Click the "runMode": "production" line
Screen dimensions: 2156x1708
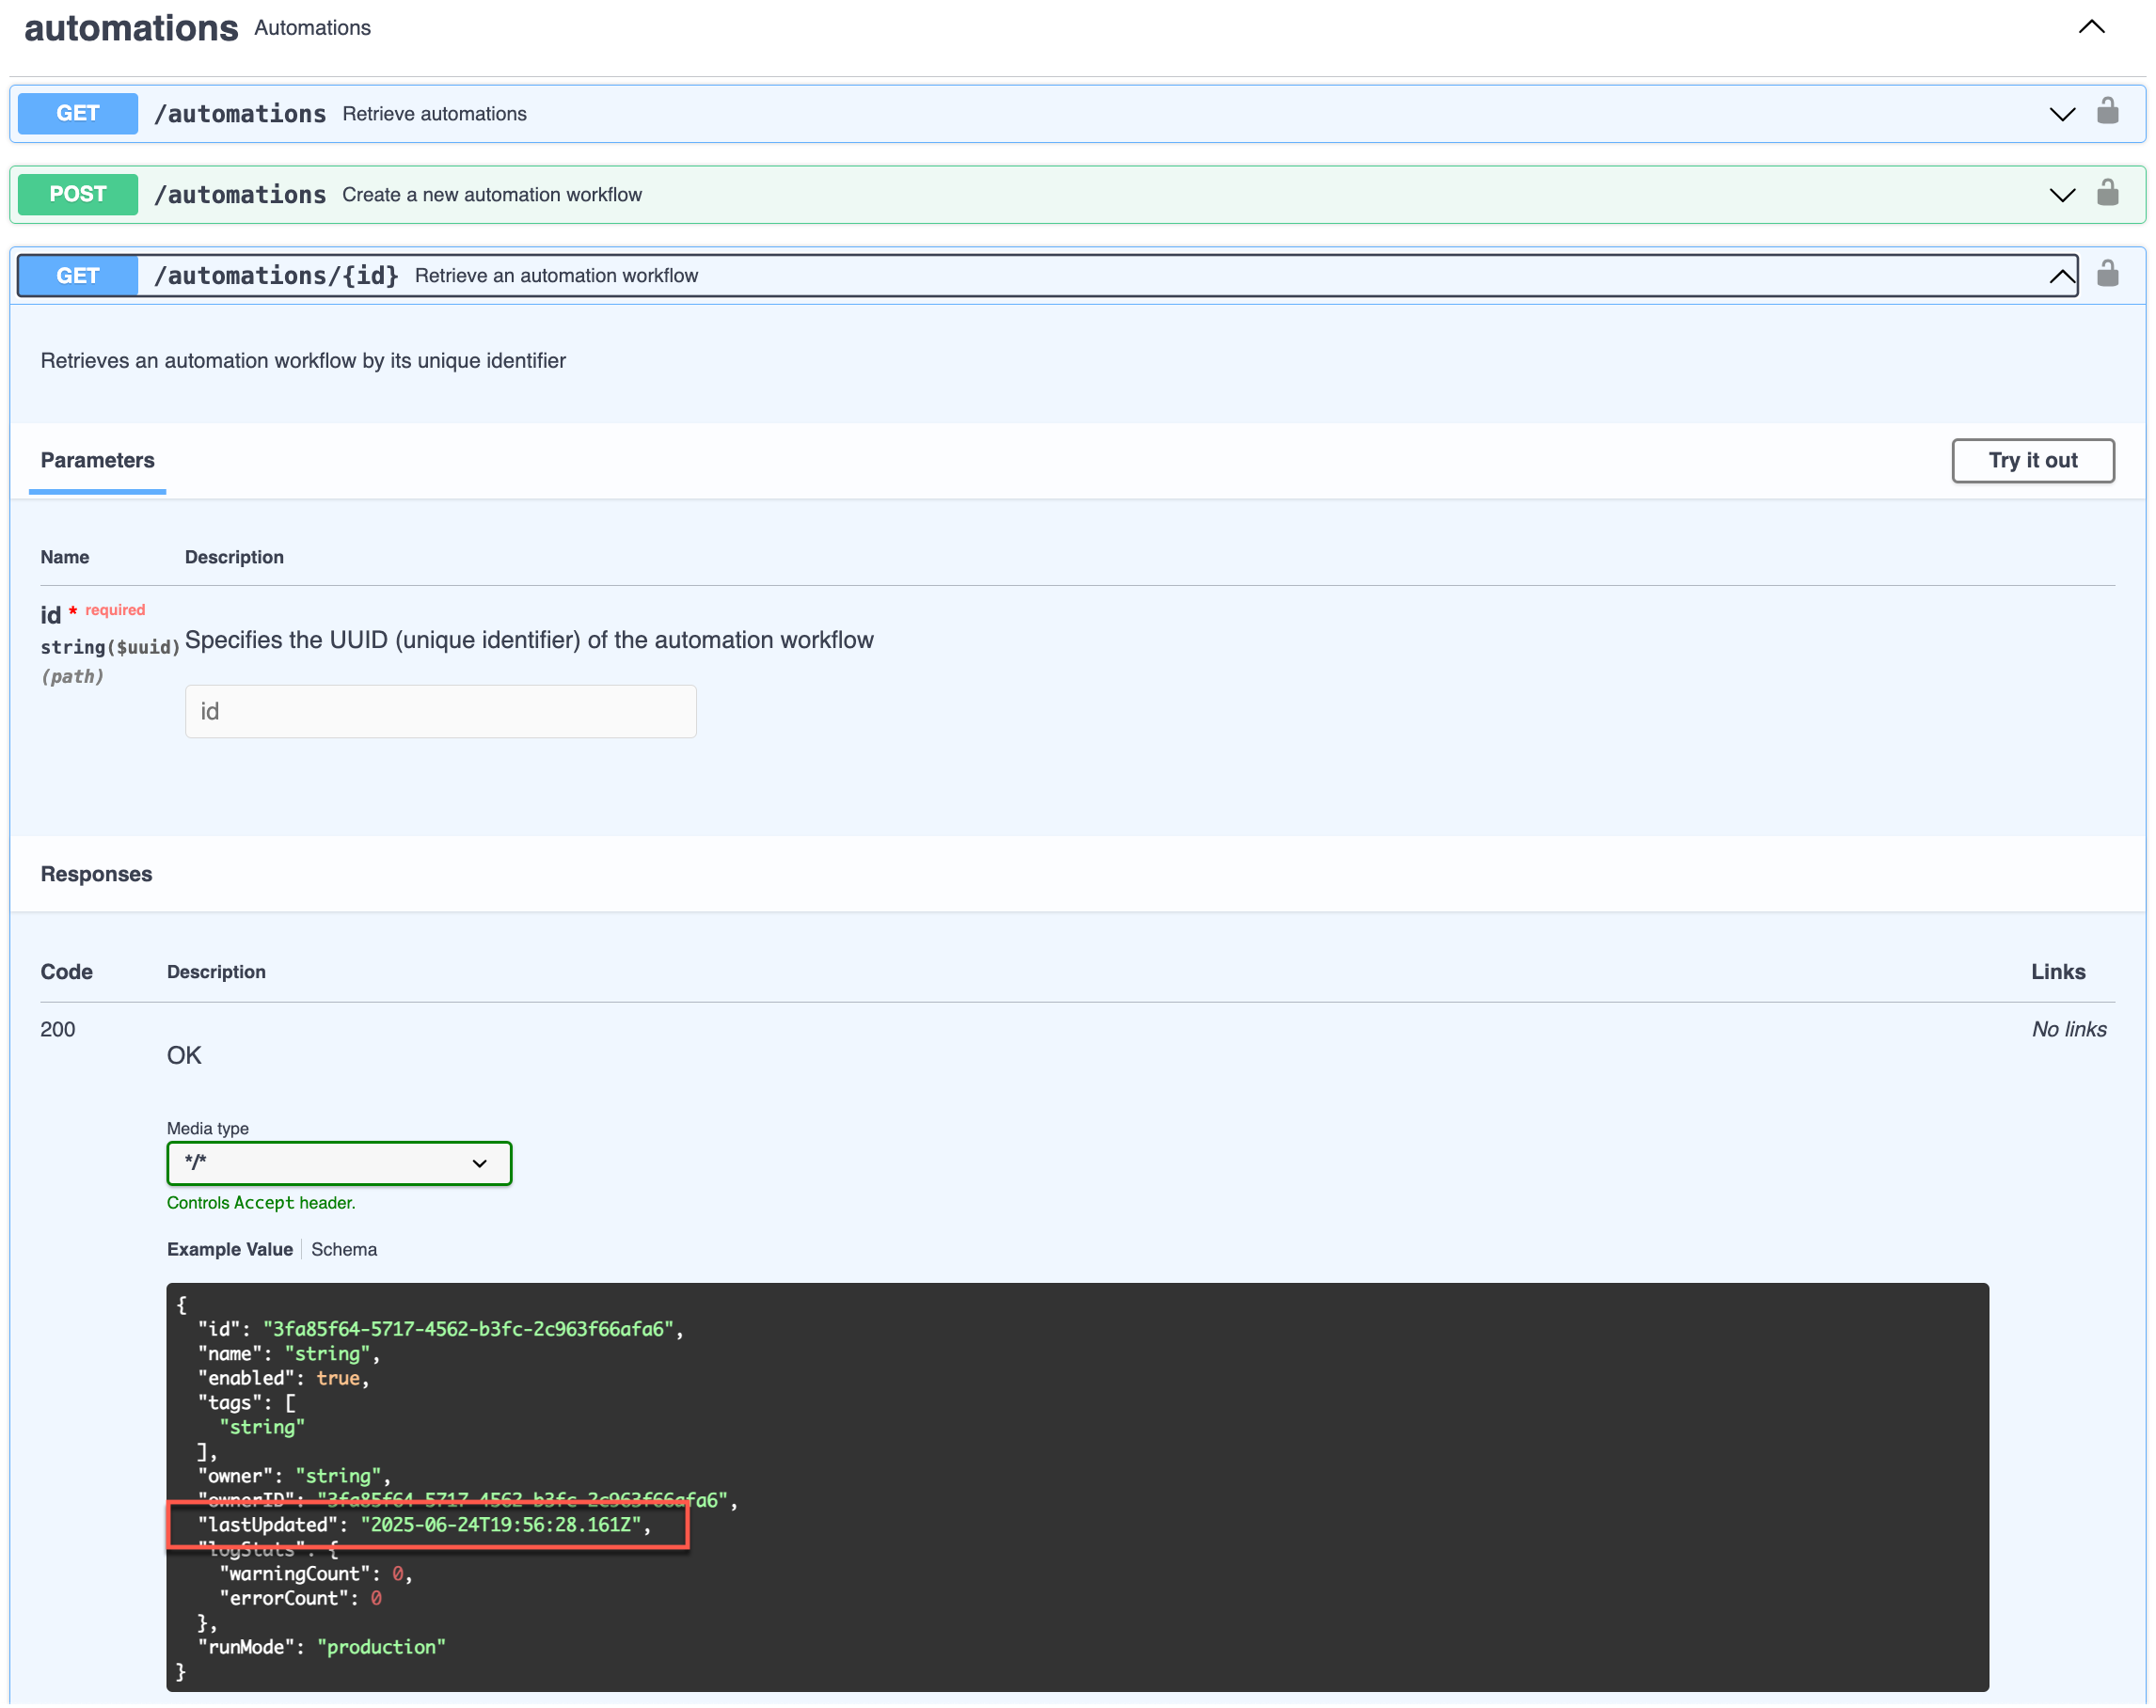tap(322, 1646)
